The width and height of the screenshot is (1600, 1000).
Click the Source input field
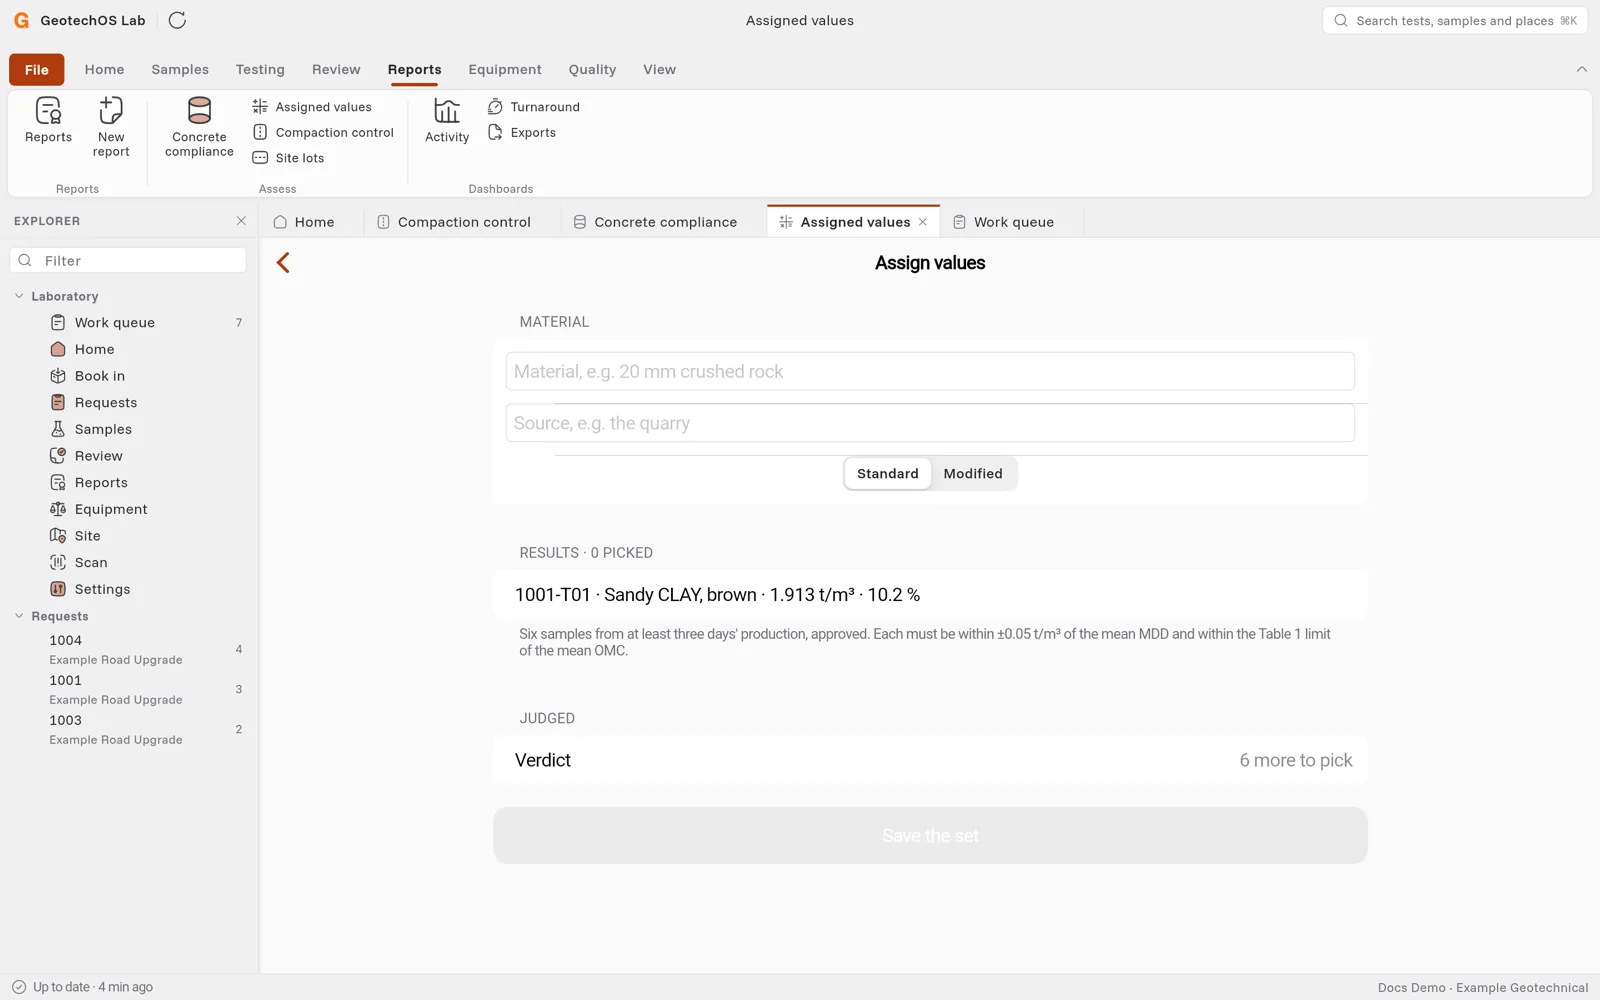[930, 423]
